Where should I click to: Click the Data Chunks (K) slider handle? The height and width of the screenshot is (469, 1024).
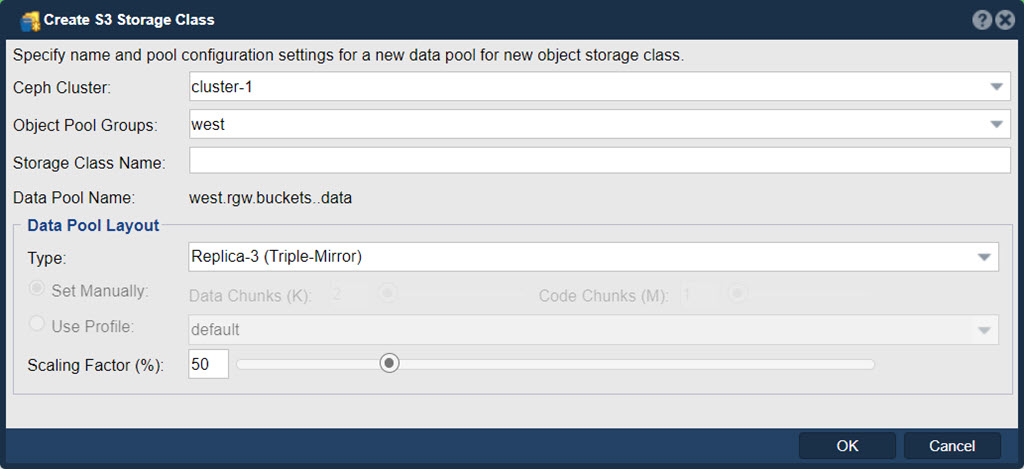[x=388, y=293]
